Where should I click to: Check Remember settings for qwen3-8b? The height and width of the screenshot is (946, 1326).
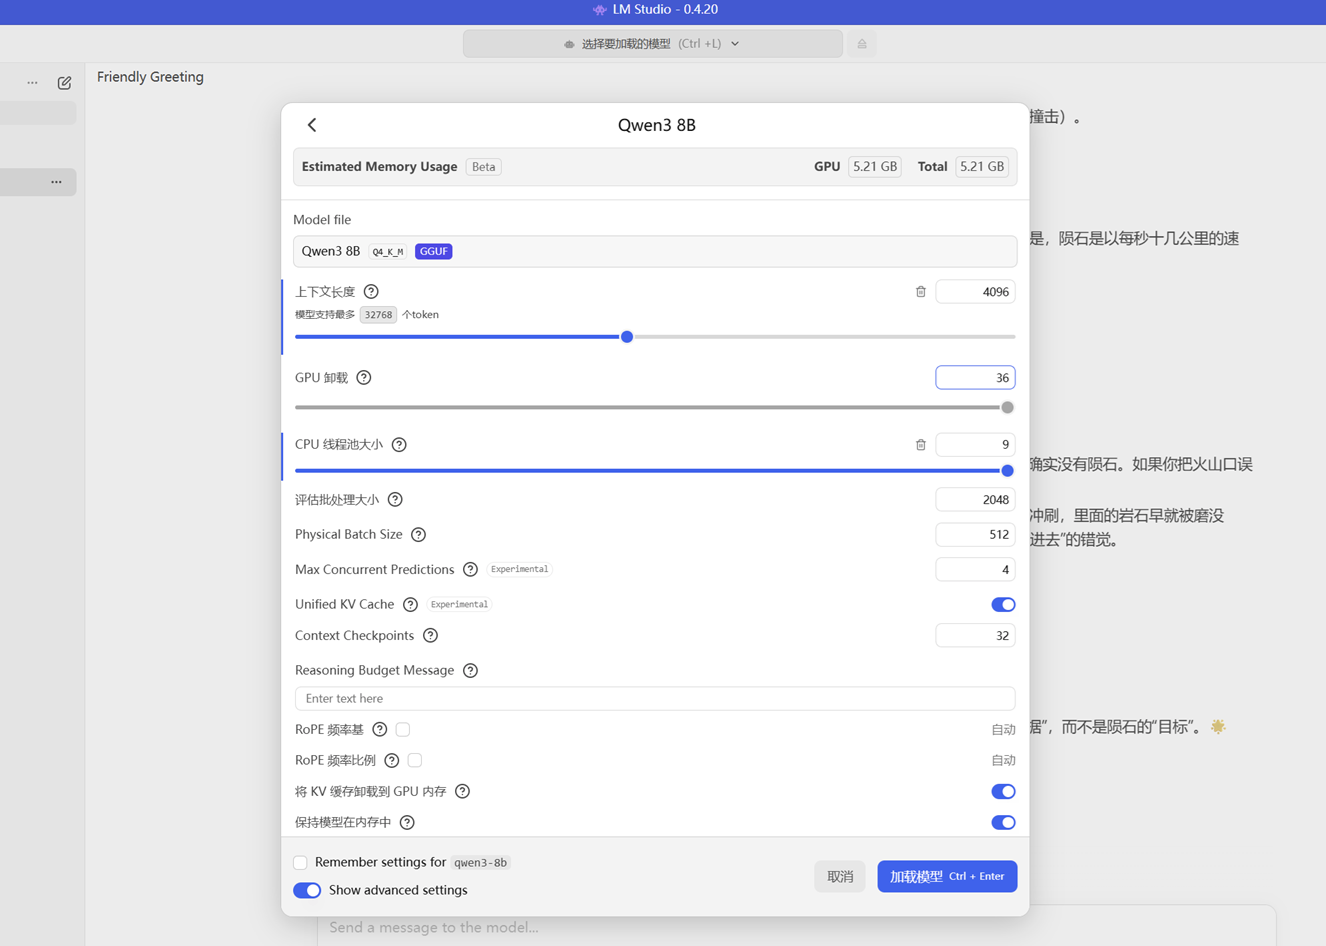point(300,863)
